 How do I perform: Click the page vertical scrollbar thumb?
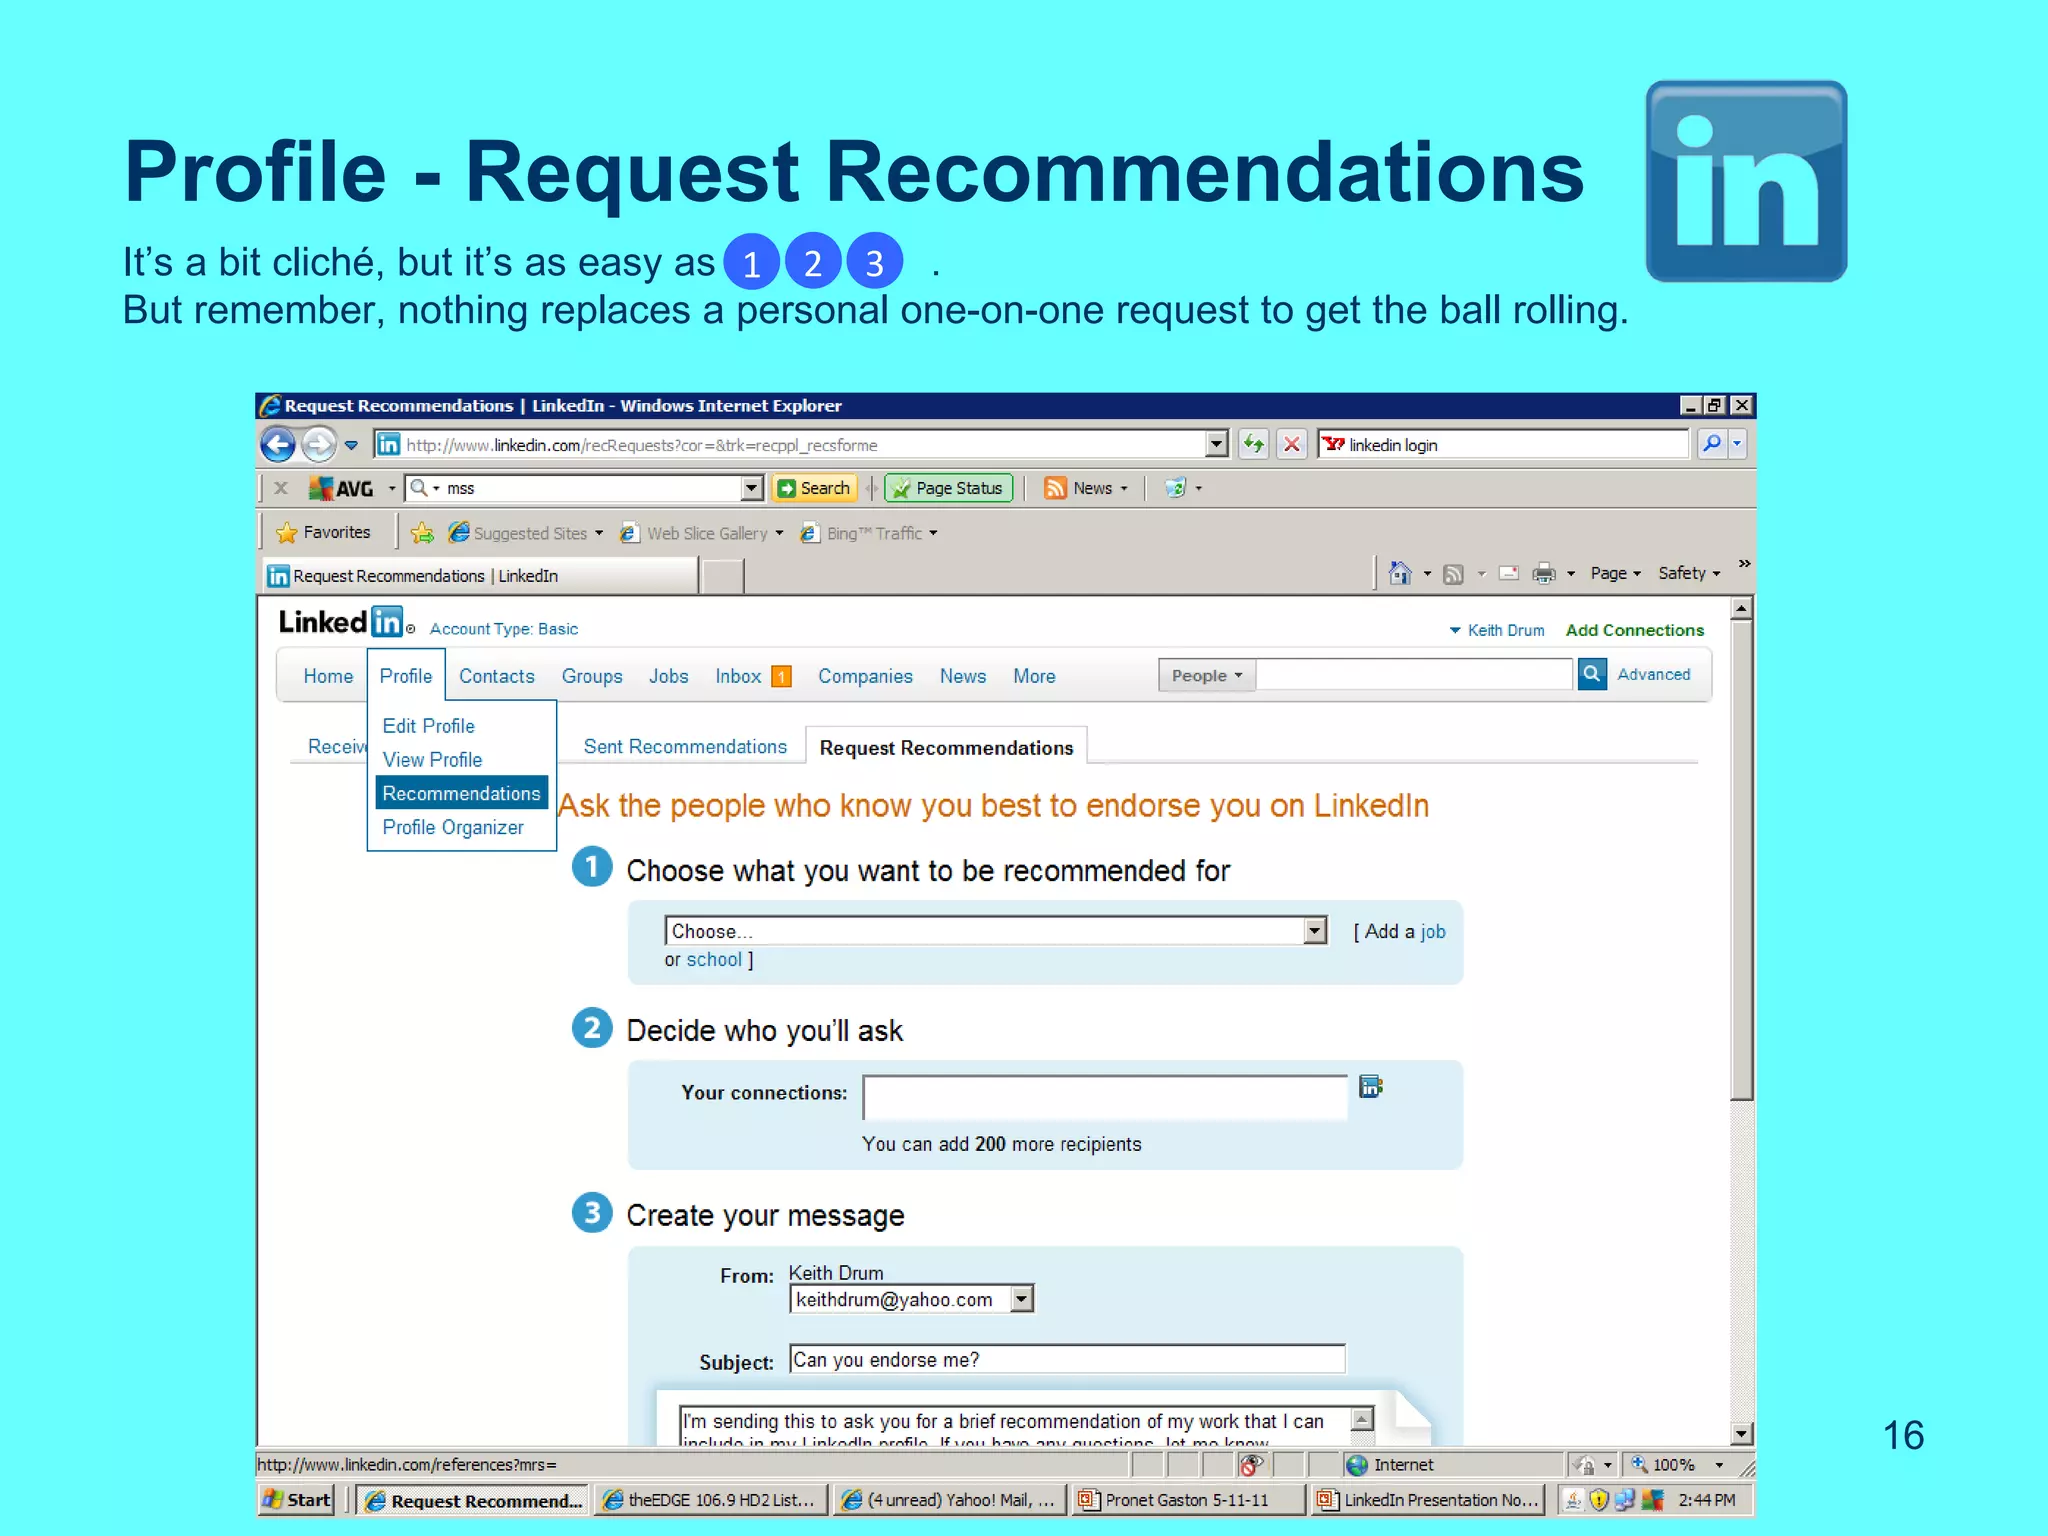(1742, 858)
